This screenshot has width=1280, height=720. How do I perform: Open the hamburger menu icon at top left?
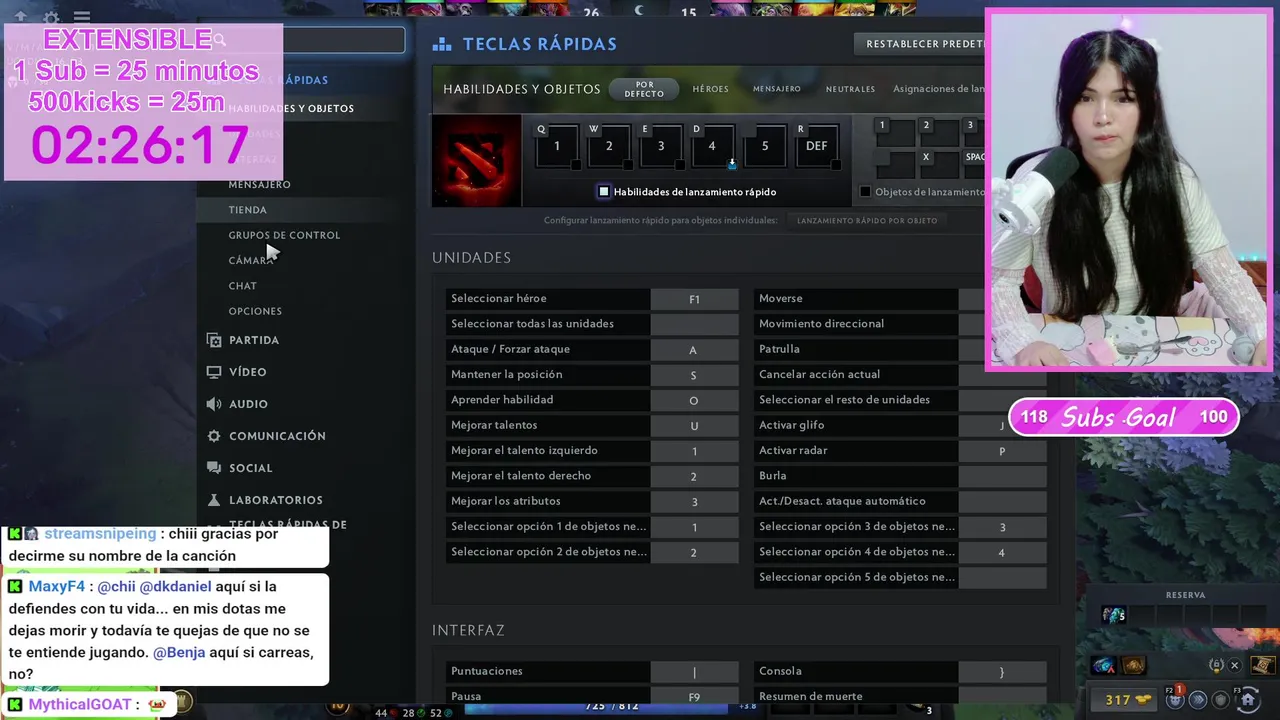click(x=82, y=17)
